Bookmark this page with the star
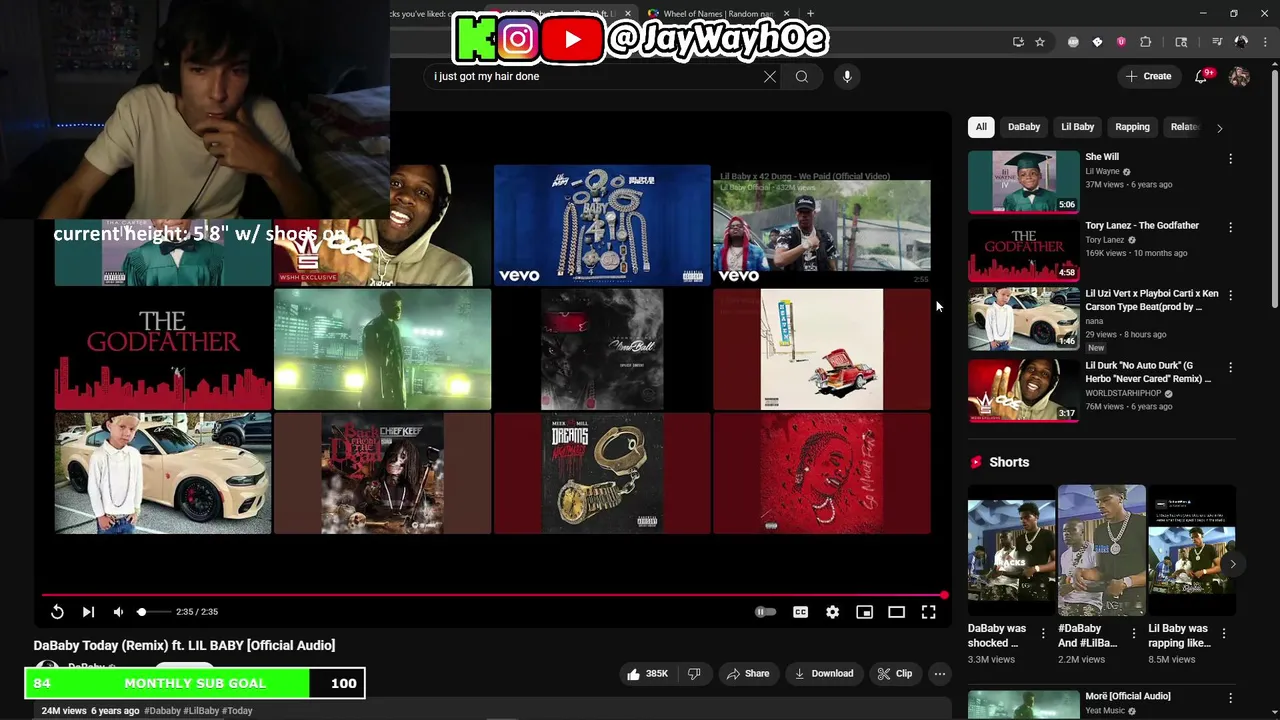 point(1040,42)
